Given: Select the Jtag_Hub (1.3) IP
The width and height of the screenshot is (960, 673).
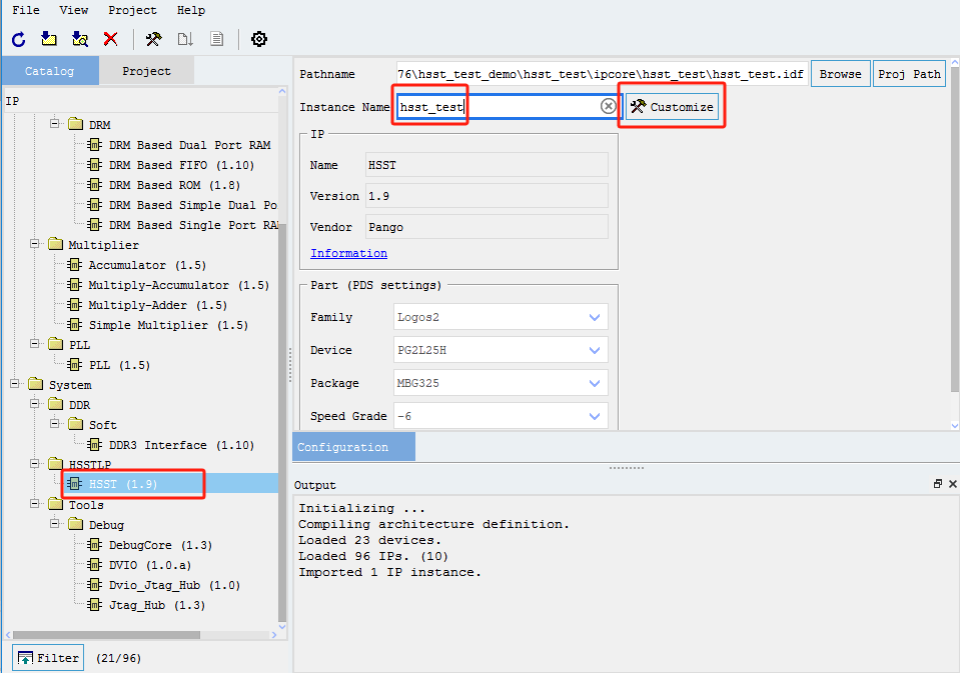Looking at the screenshot, I should coord(157,605).
